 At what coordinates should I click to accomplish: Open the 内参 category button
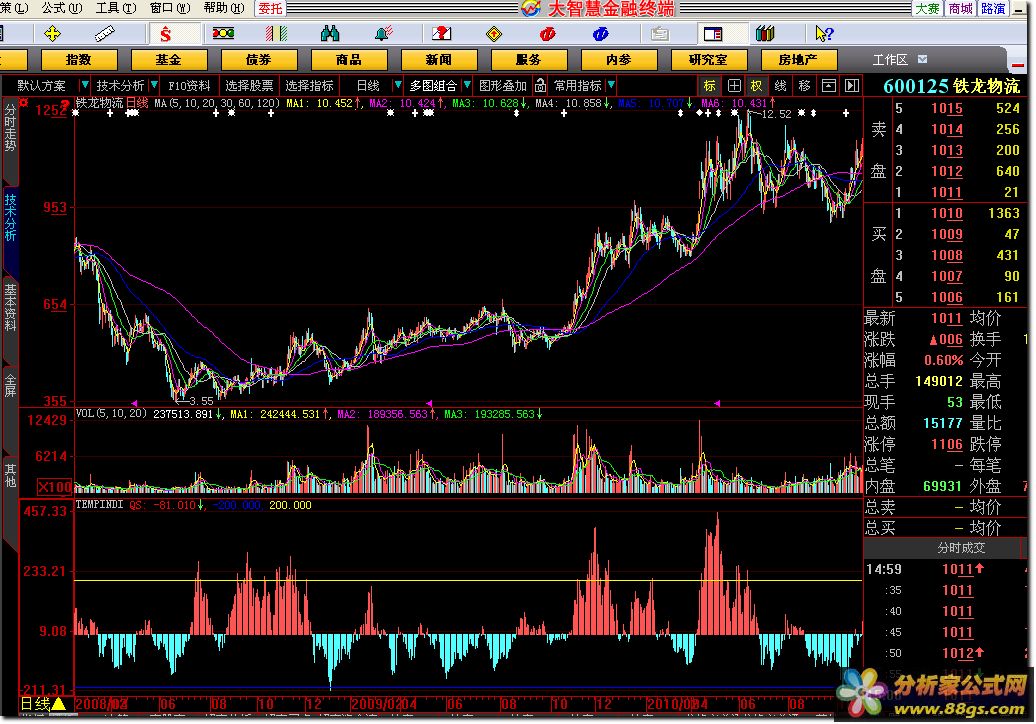tap(618, 59)
